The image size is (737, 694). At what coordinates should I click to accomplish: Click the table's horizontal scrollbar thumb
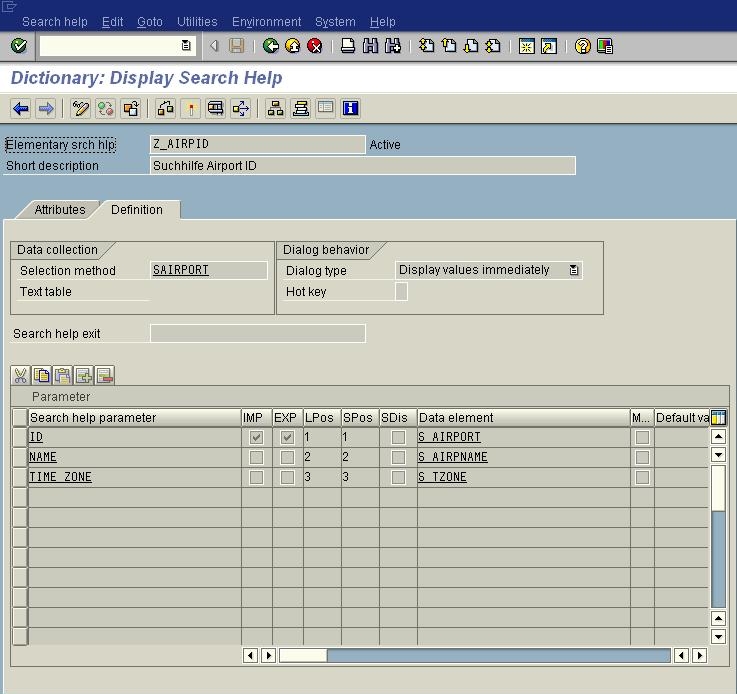tap(303, 655)
